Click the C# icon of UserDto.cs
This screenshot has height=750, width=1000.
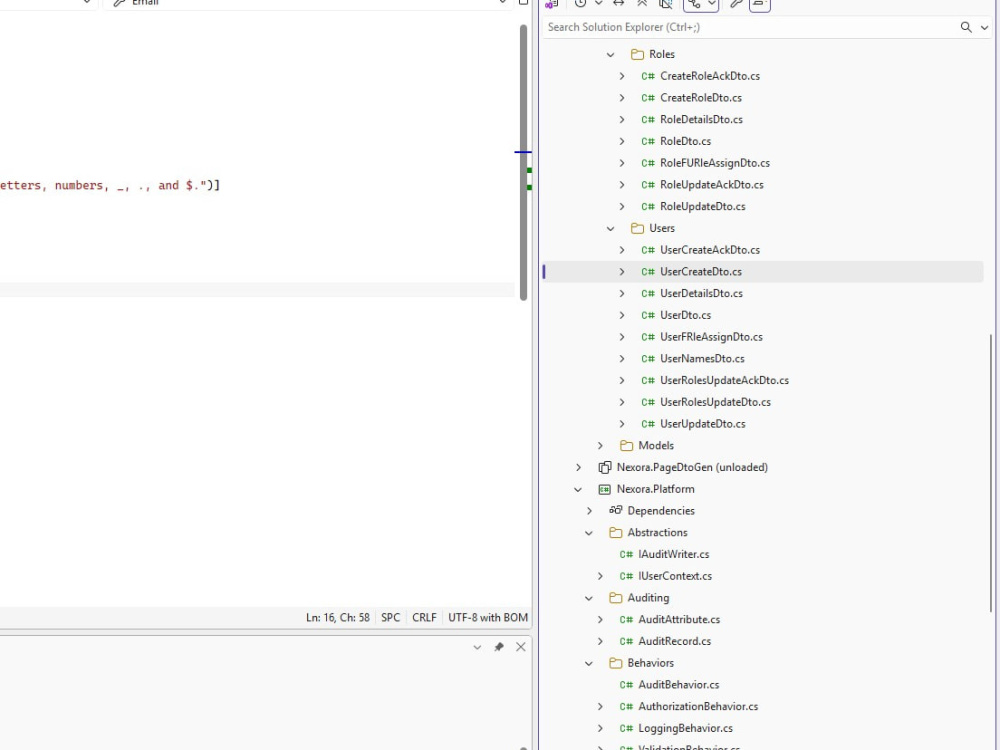648,315
